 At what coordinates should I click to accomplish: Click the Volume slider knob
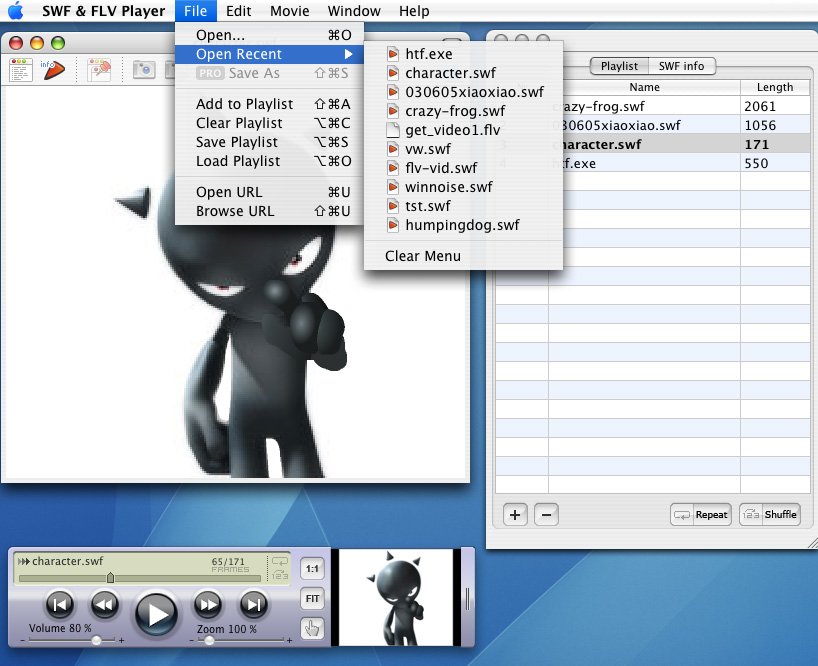pos(97,640)
